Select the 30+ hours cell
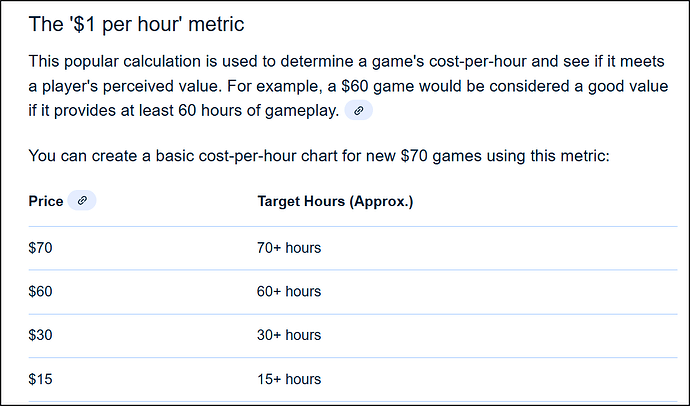 tap(289, 335)
